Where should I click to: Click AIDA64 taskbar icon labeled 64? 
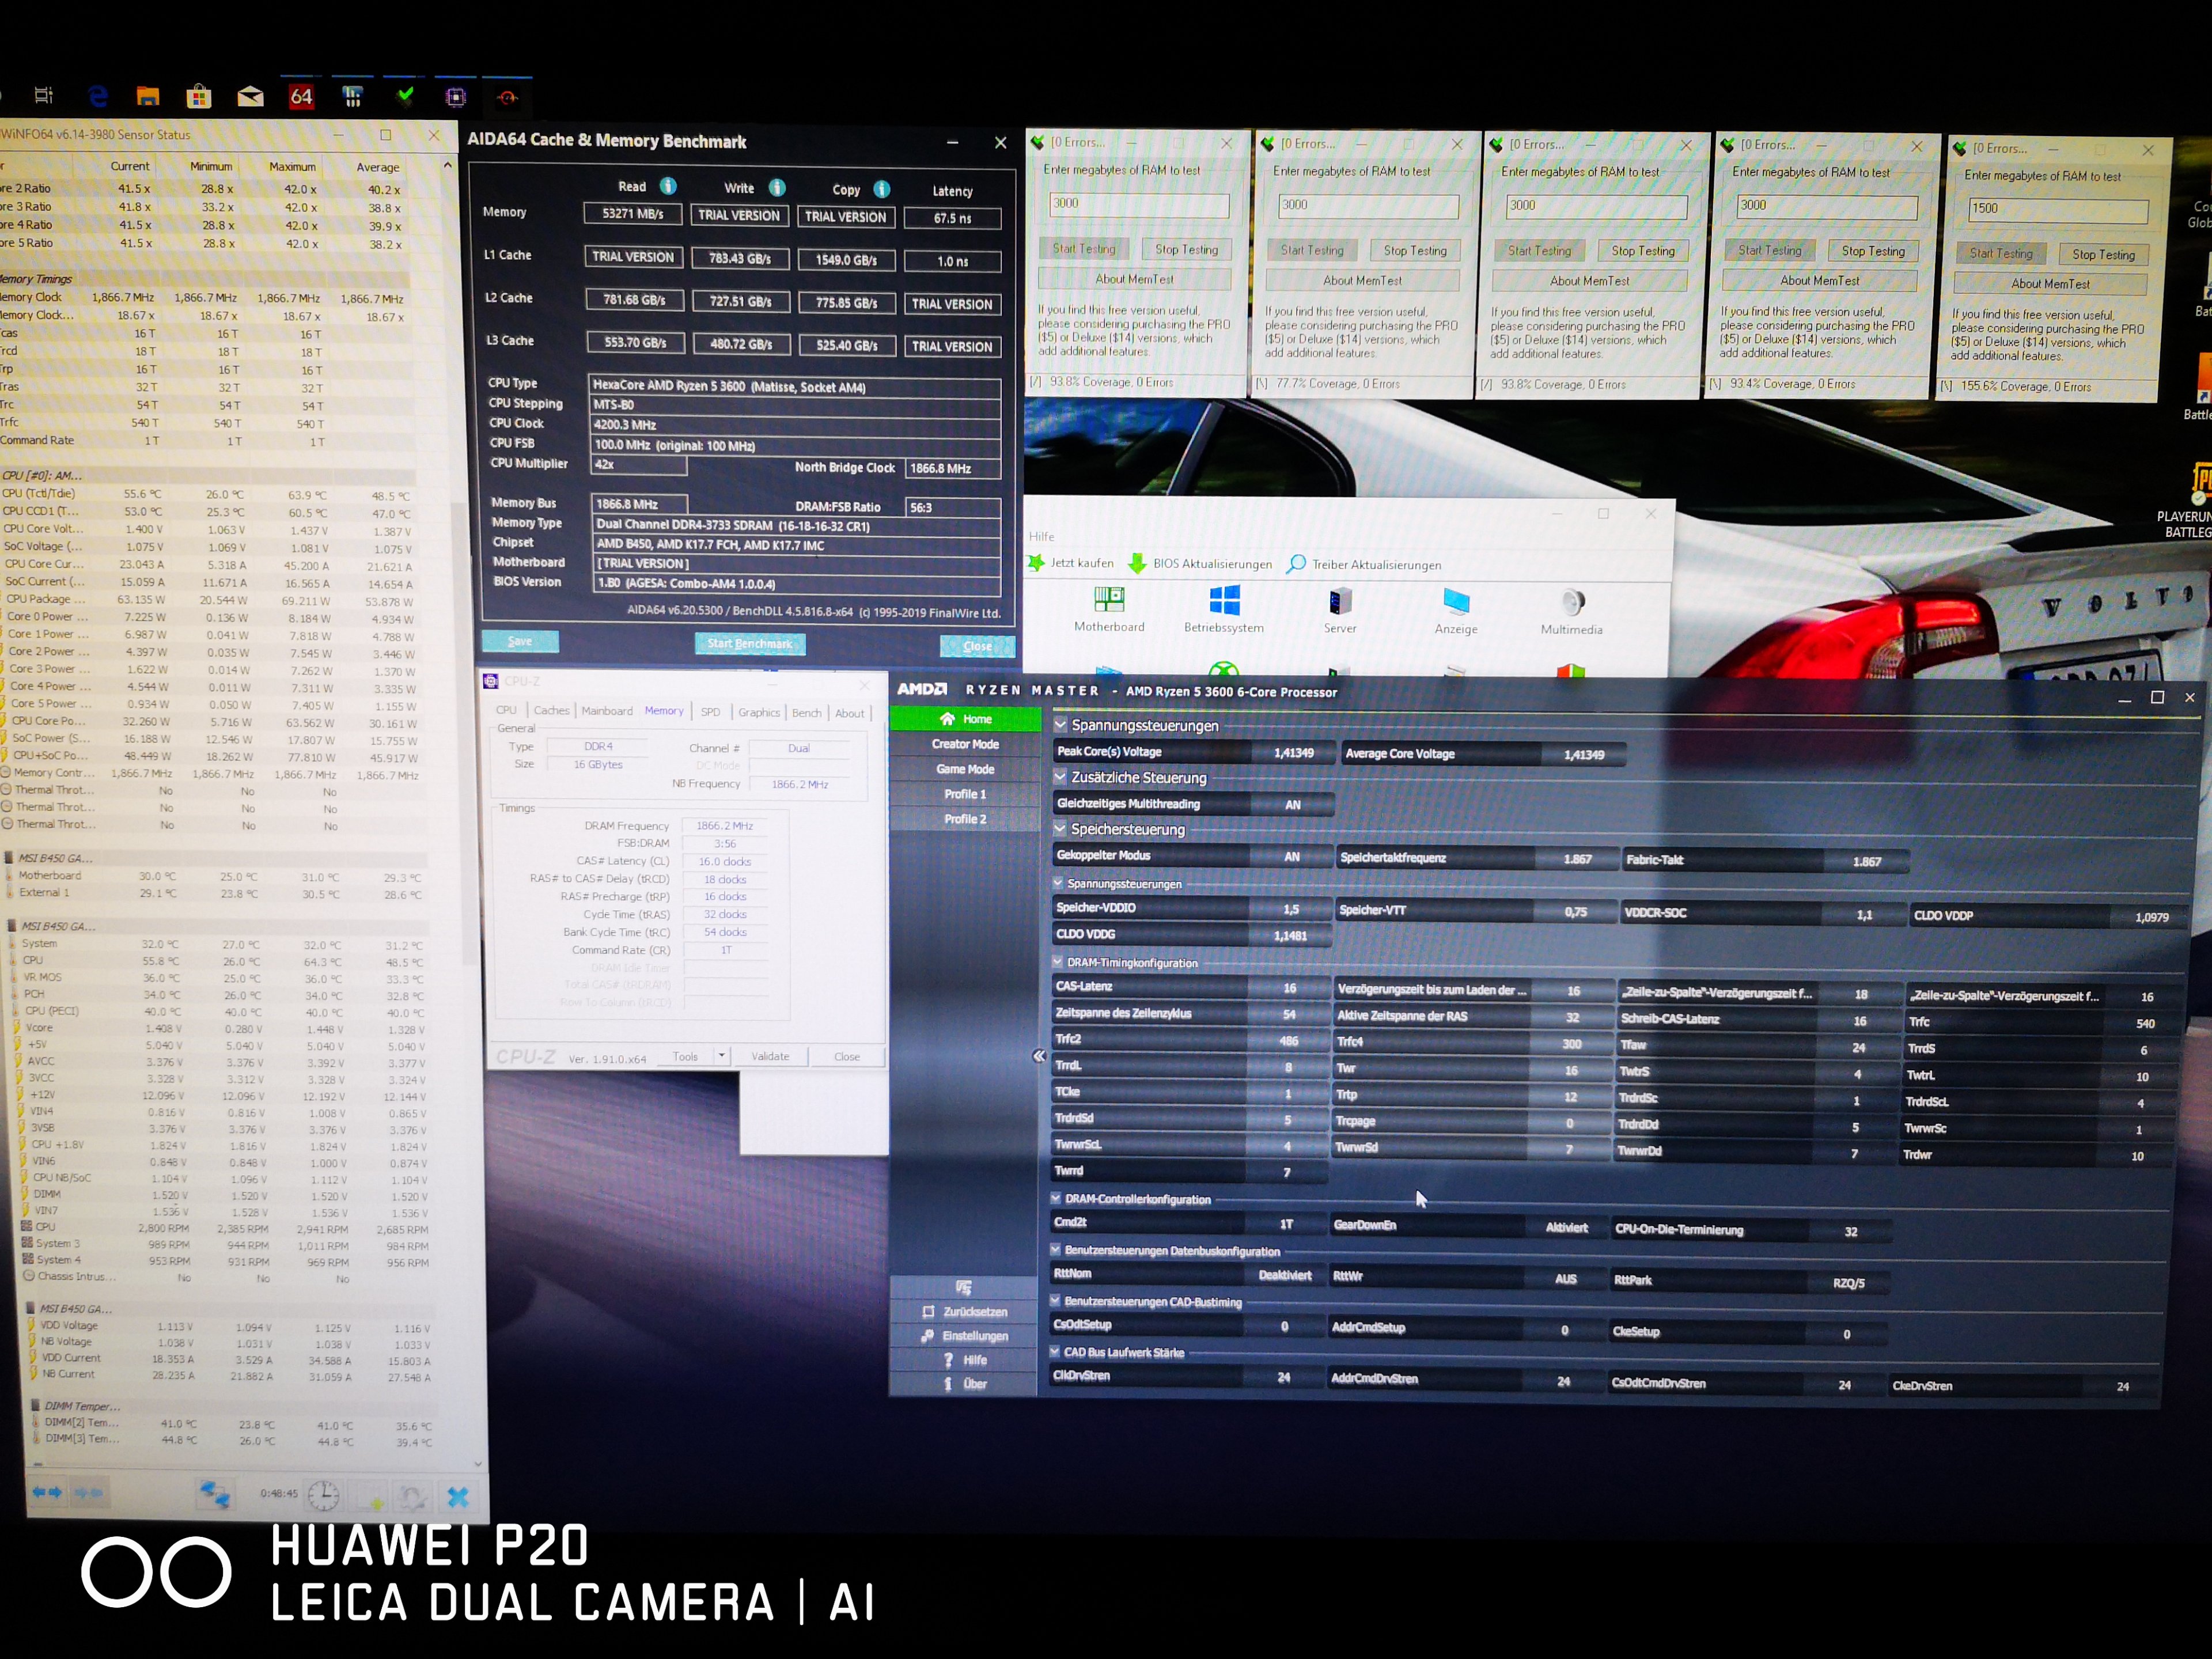(x=301, y=97)
